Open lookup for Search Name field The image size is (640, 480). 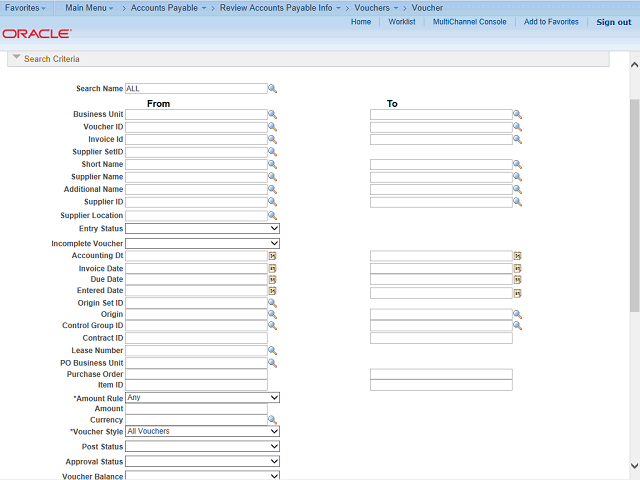click(x=272, y=89)
